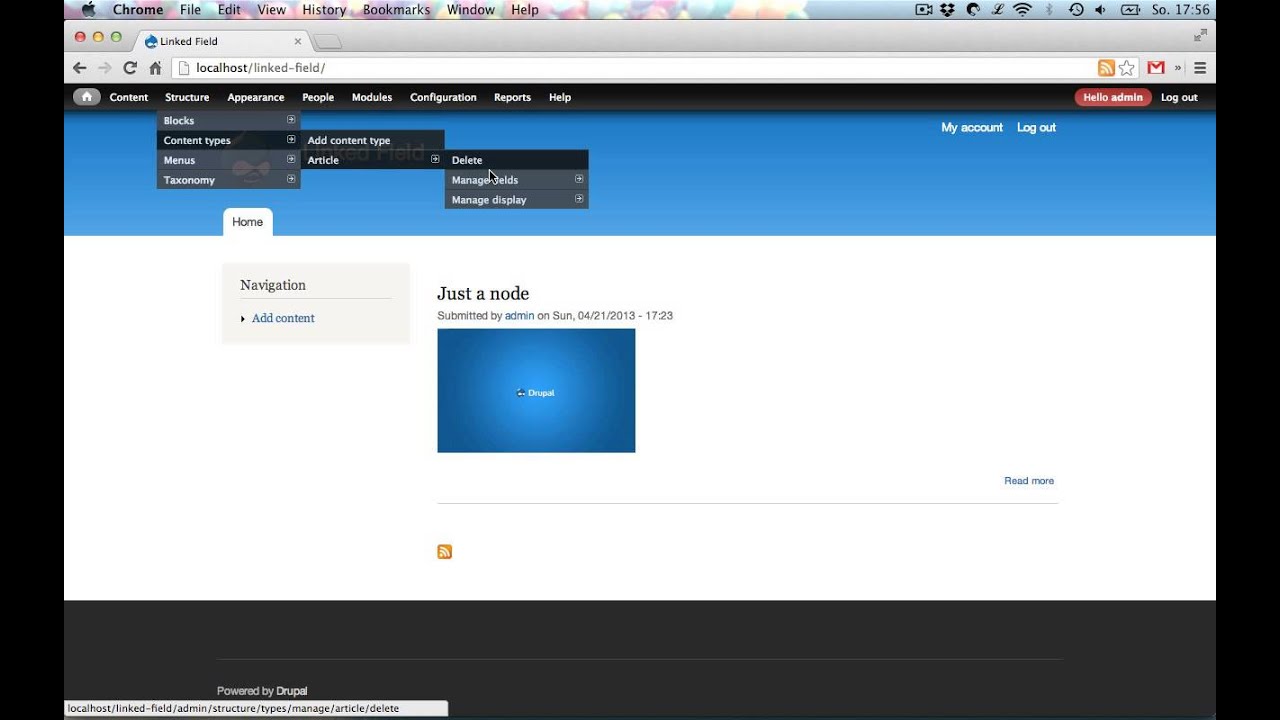Open the Chrome hamburger menu
The image size is (1280, 720).
1200,68
